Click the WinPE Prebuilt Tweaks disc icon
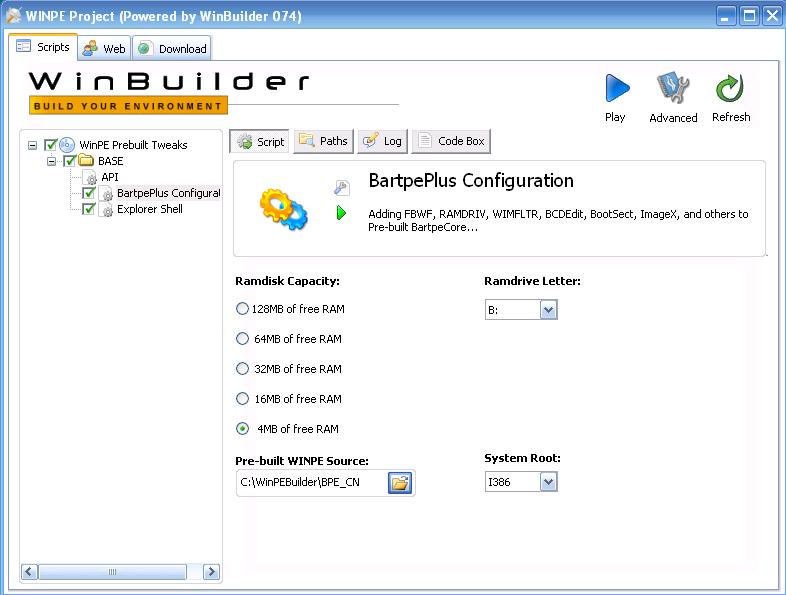786x595 pixels. point(67,145)
